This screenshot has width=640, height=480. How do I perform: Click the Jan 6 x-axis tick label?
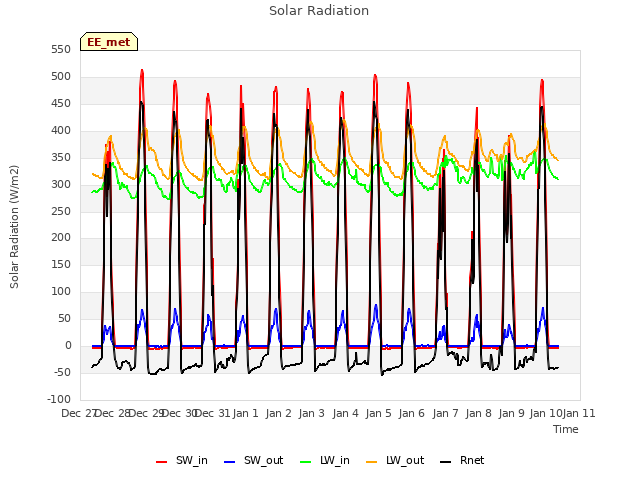(411, 413)
